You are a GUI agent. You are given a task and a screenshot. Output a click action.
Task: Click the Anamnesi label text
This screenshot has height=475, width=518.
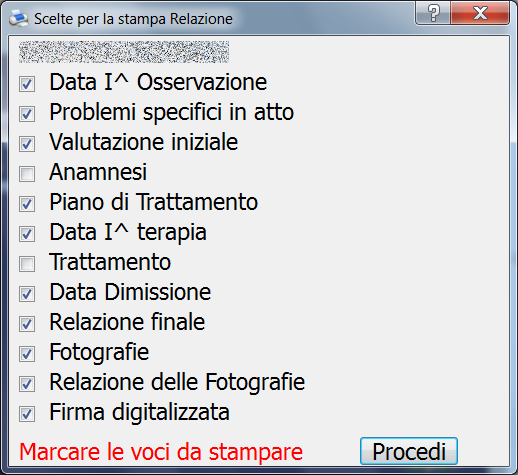coord(98,172)
